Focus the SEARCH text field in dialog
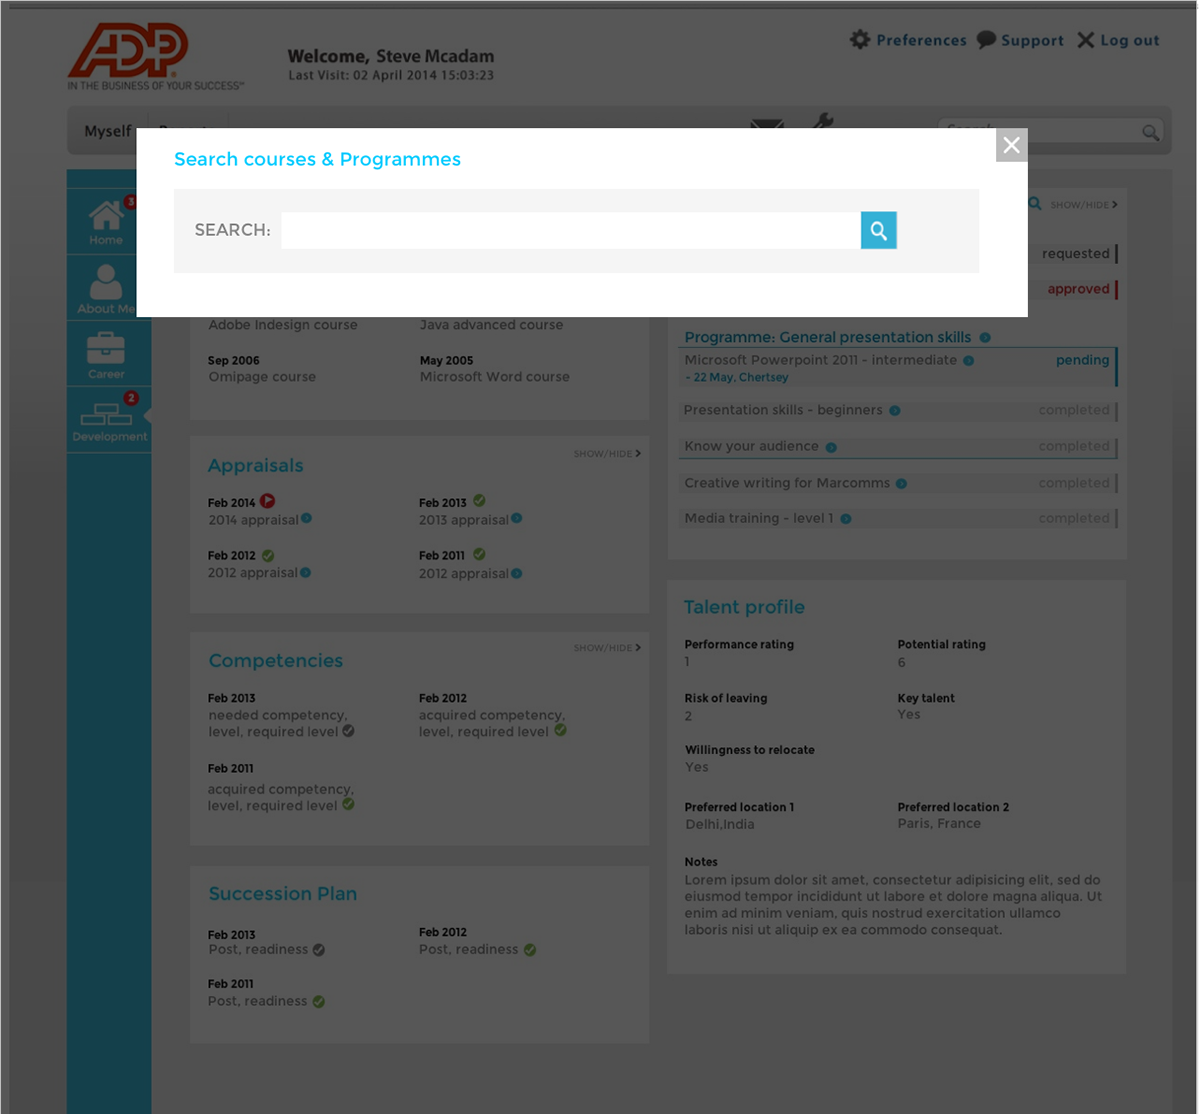Screen dimensions: 1200x1114 click(571, 230)
